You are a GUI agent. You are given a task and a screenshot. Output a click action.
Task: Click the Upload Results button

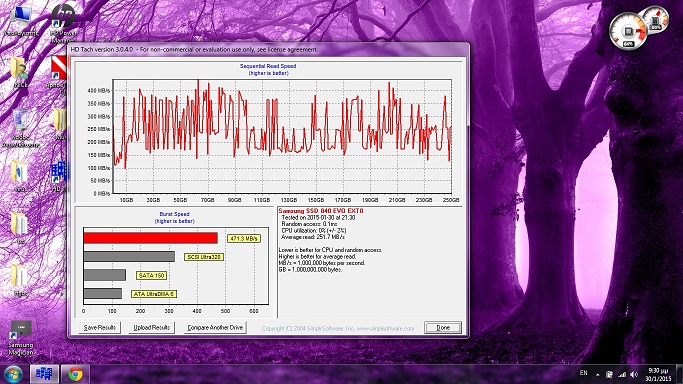152,327
